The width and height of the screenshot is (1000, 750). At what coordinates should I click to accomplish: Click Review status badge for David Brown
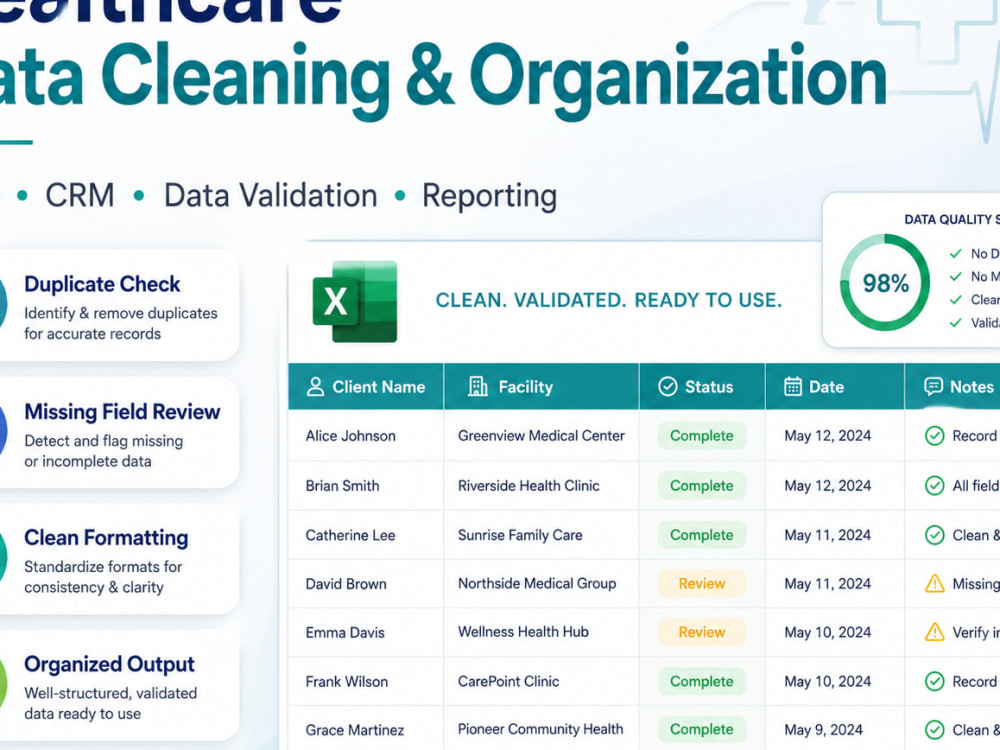702,583
